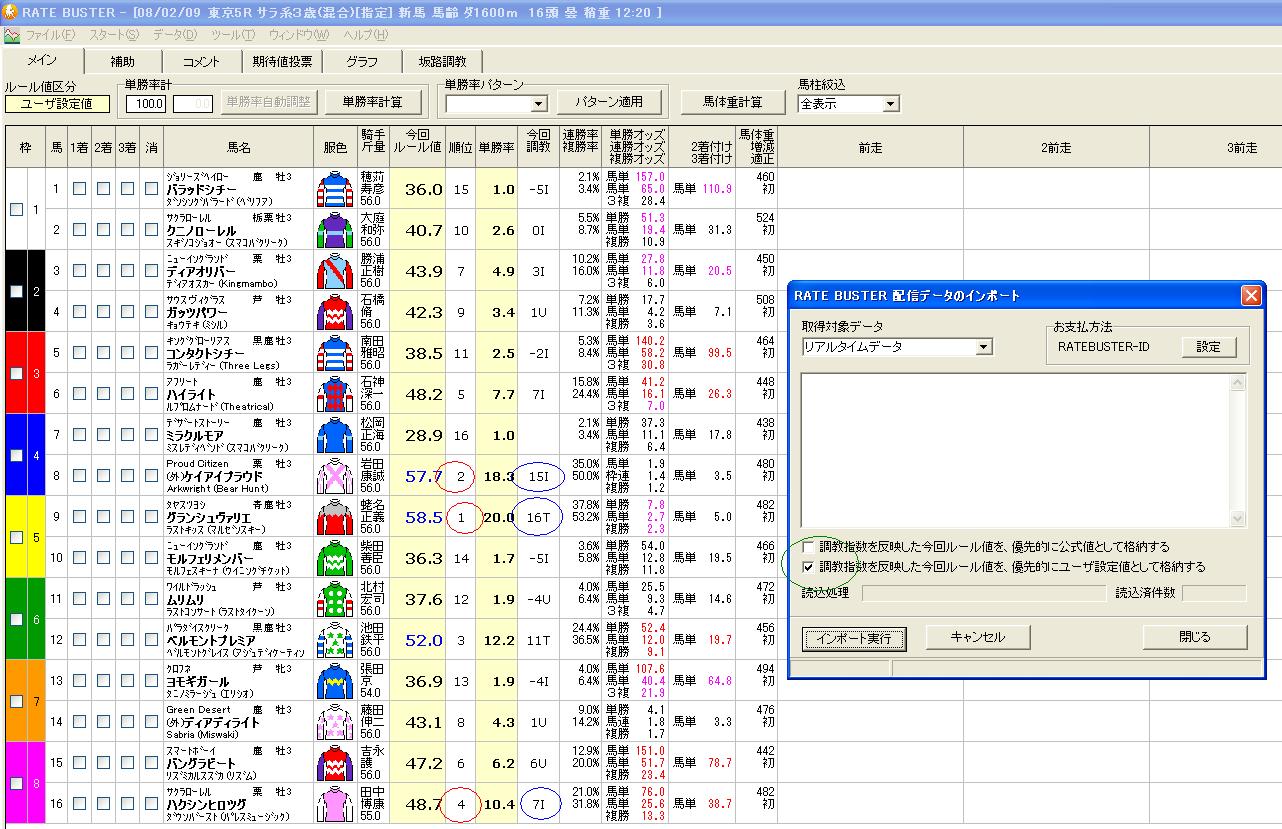1282x829 pixels.
Task: Click the 馬体重計算 button
Action: (733, 102)
